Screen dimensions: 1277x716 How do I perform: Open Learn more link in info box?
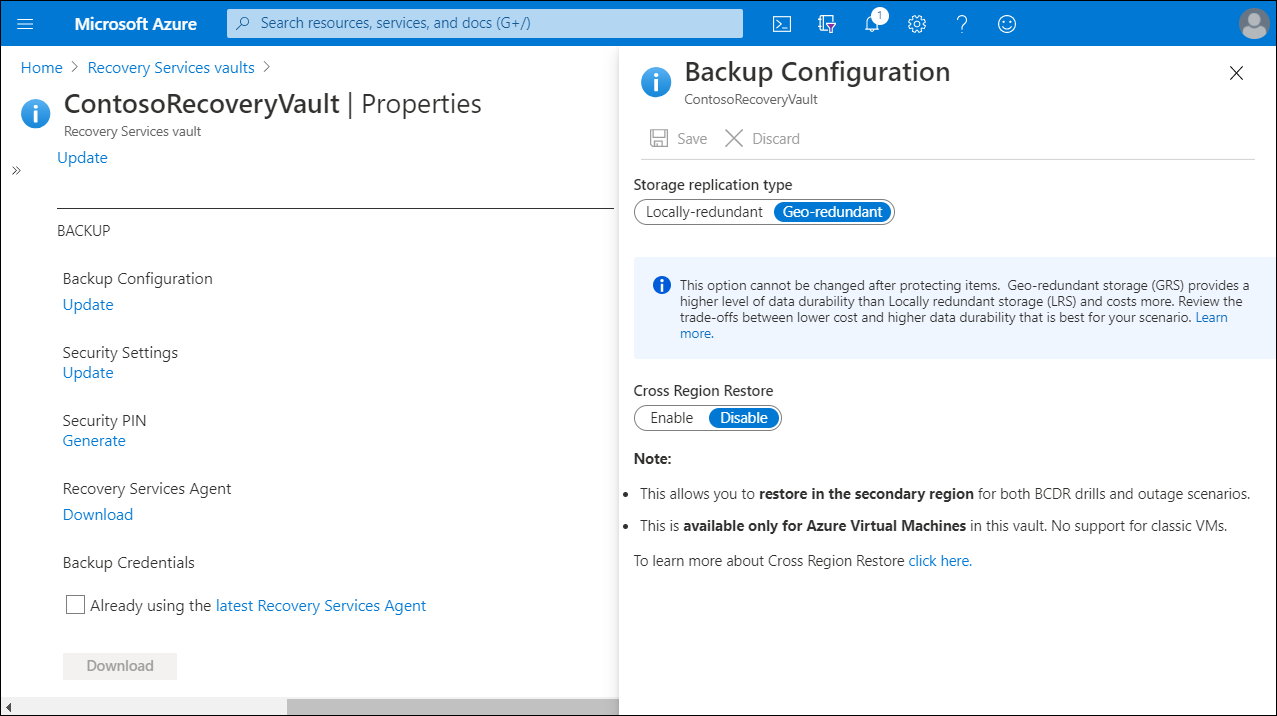point(1211,317)
